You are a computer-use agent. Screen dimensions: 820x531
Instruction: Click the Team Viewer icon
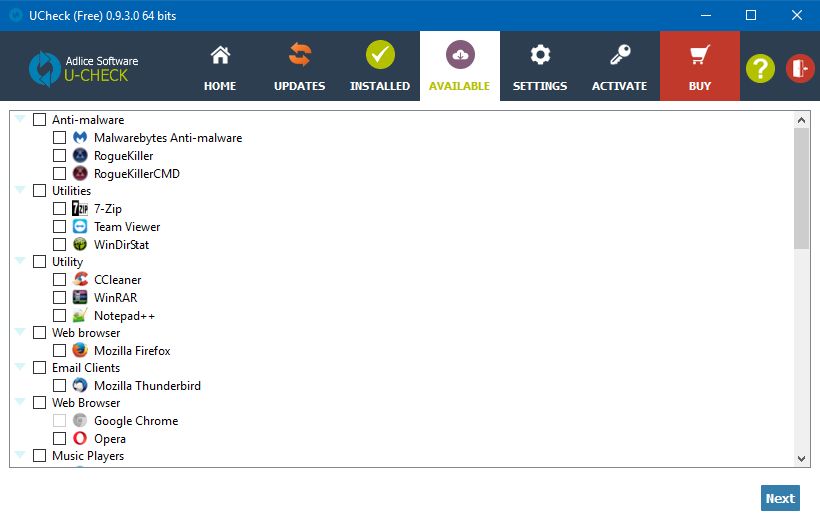coord(80,227)
